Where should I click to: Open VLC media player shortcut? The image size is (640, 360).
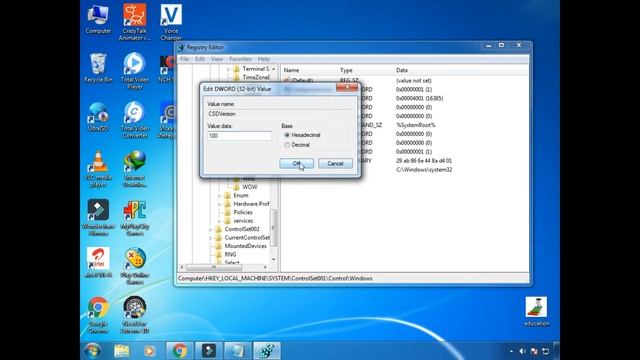(98, 169)
